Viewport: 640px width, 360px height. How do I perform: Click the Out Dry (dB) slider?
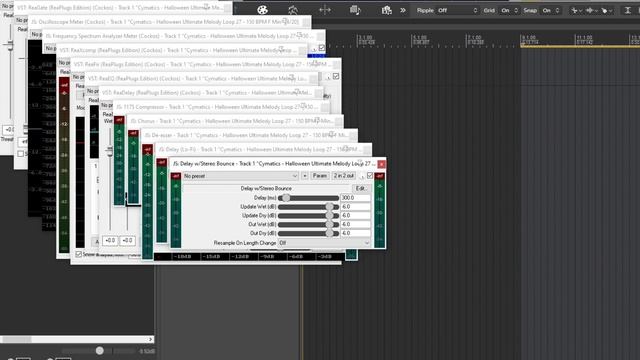click(x=309, y=233)
